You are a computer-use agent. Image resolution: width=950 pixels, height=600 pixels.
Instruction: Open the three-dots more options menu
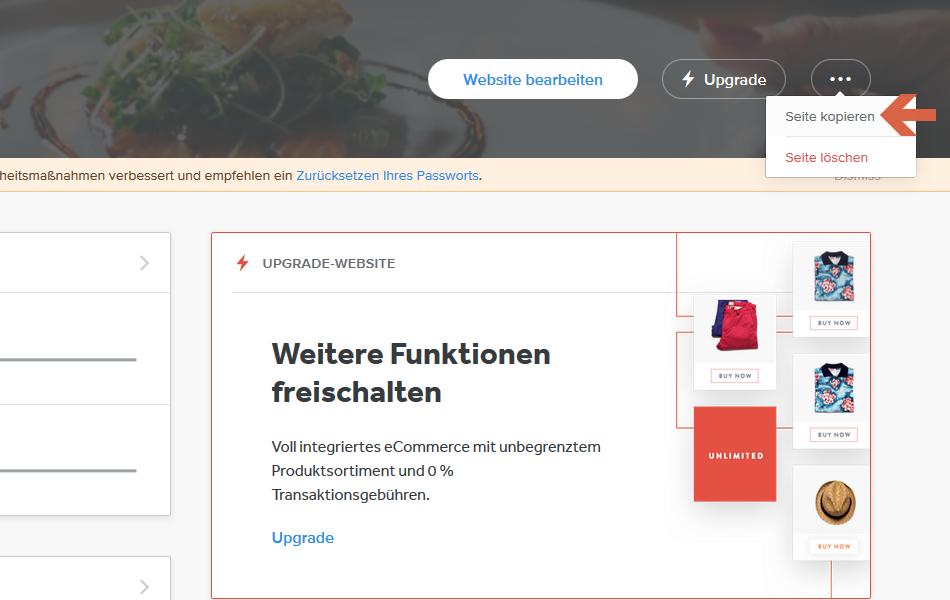pyautogui.click(x=840, y=79)
